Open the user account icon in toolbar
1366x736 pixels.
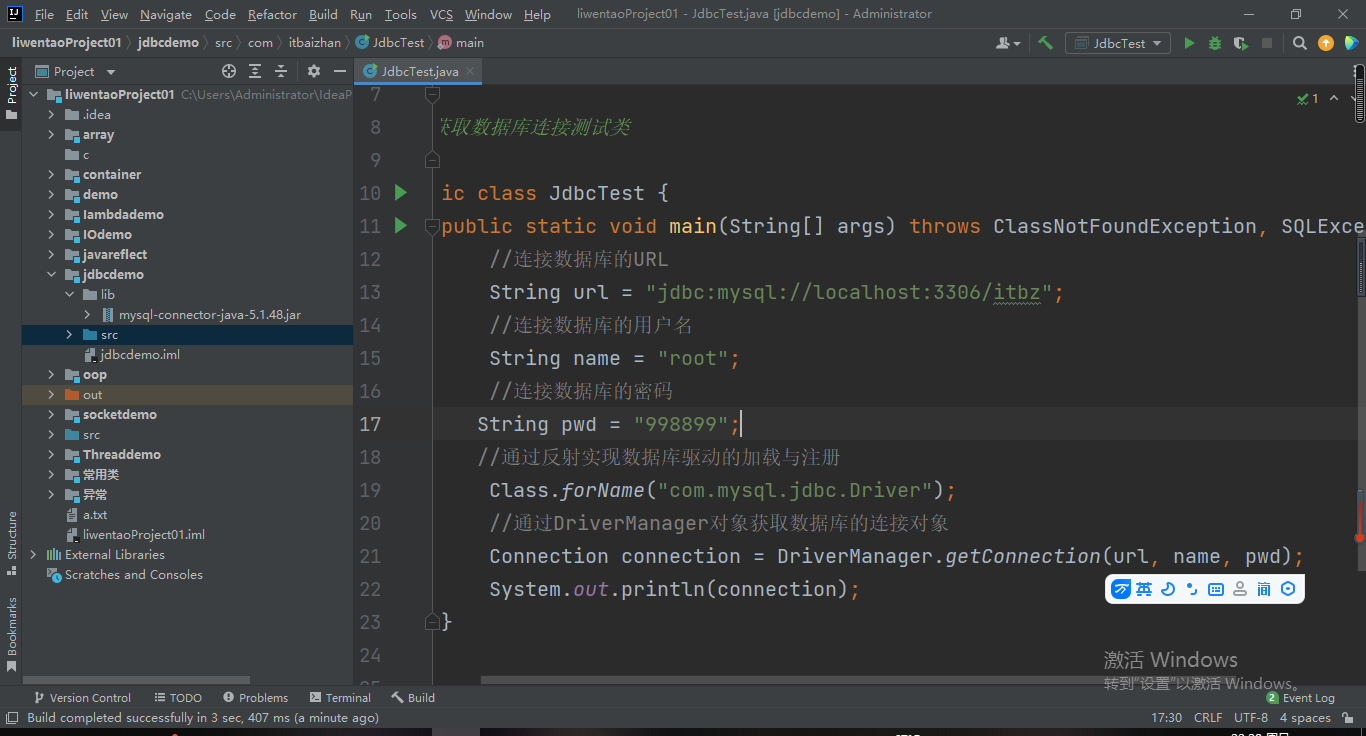[x=1008, y=43]
